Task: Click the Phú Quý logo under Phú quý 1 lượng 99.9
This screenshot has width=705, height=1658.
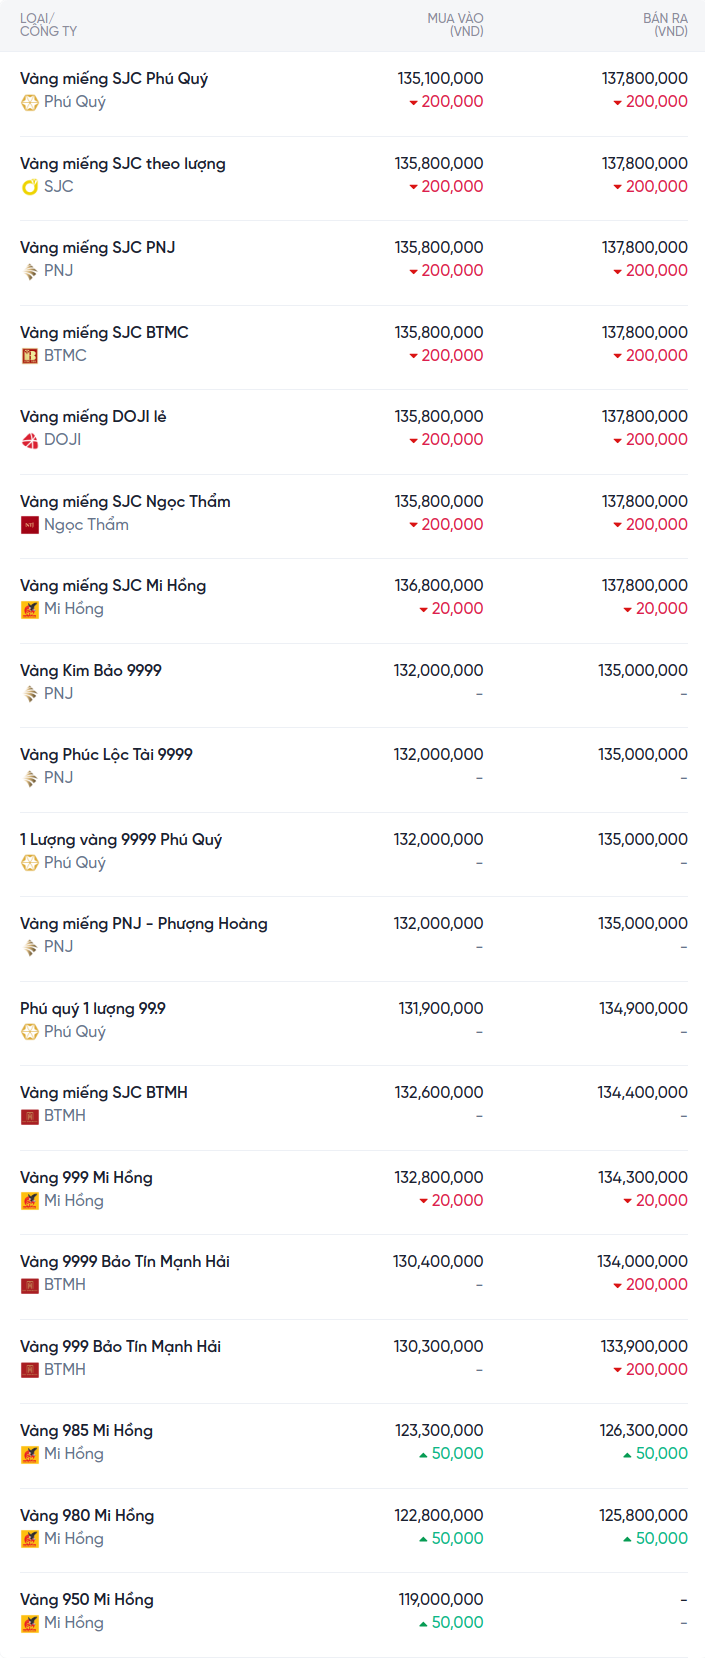Action: pyautogui.click(x=30, y=1032)
